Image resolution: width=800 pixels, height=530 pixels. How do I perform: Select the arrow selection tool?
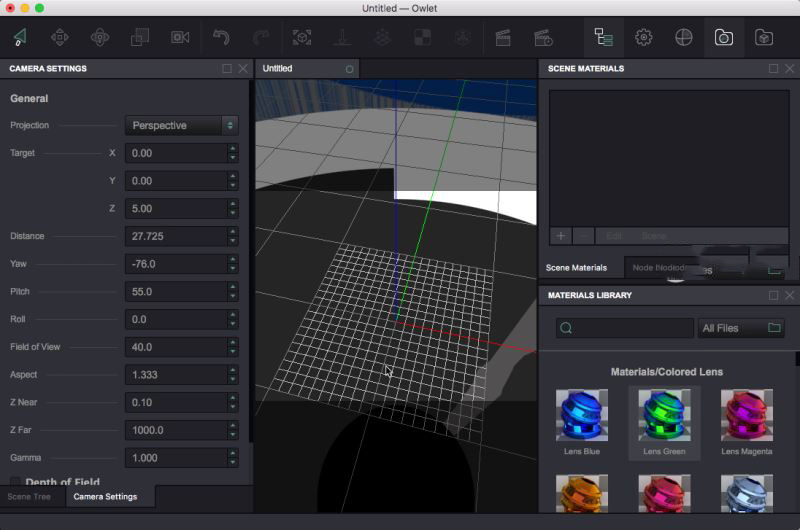tap(20, 37)
